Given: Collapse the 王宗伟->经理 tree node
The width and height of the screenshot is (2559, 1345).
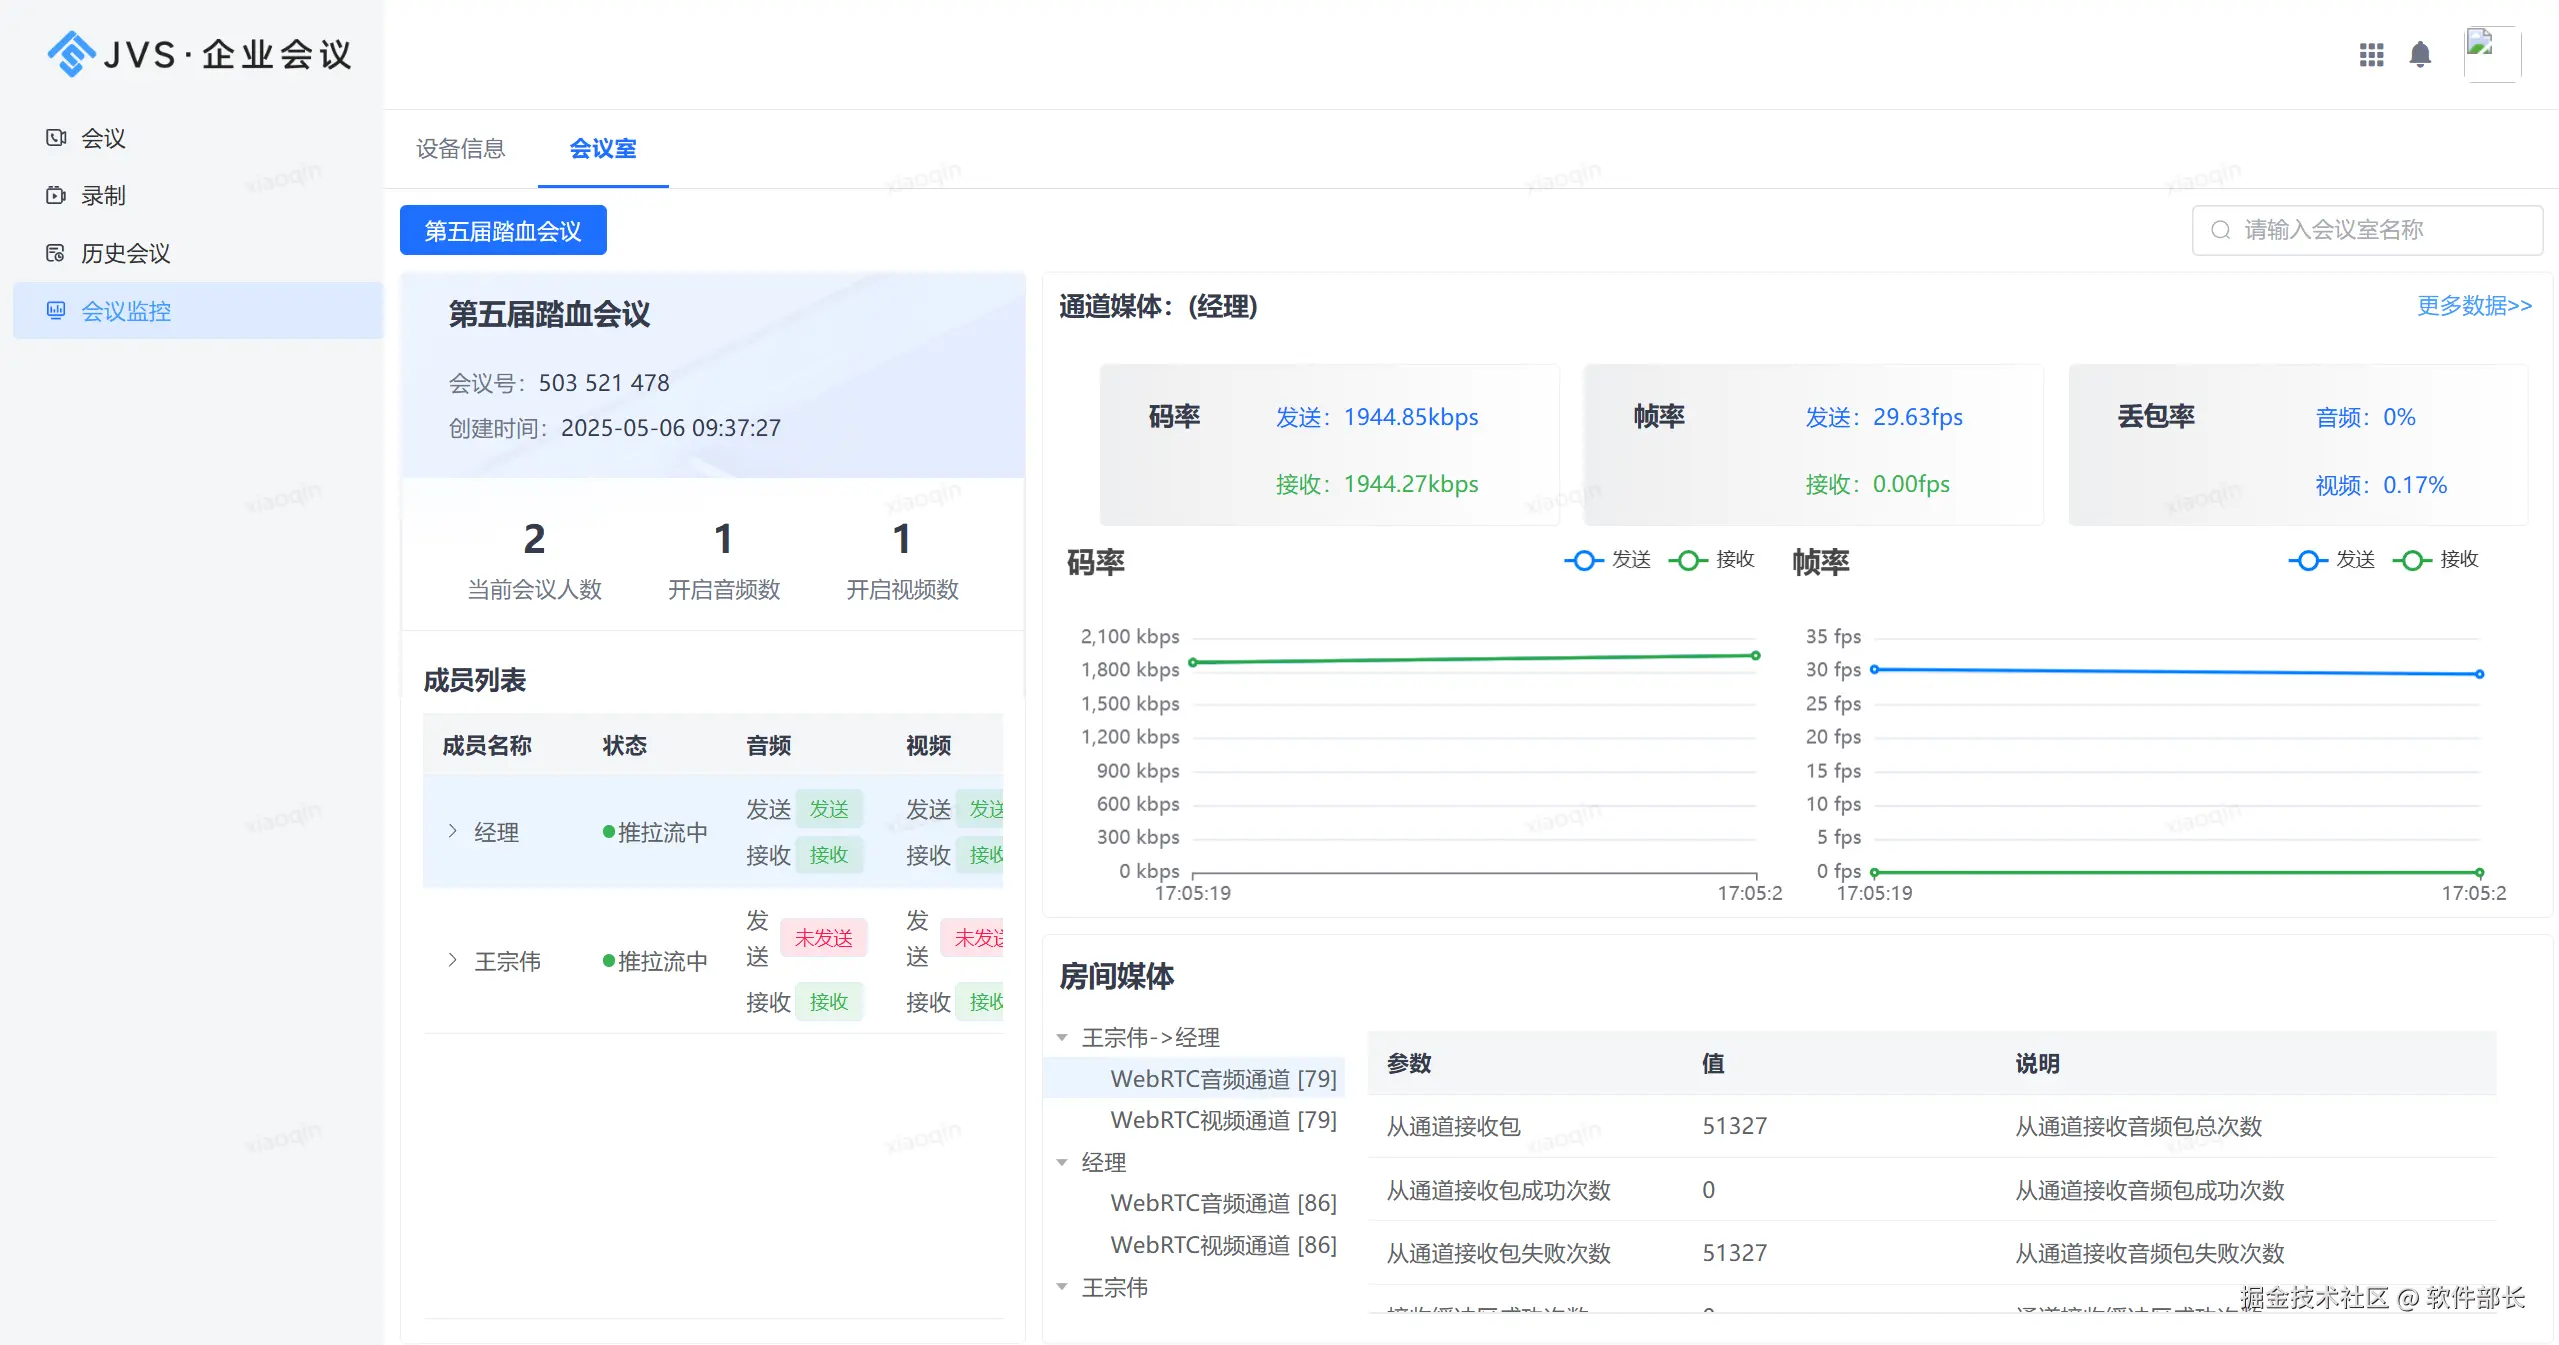Looking at the screenshot, I should 1062,1038.
